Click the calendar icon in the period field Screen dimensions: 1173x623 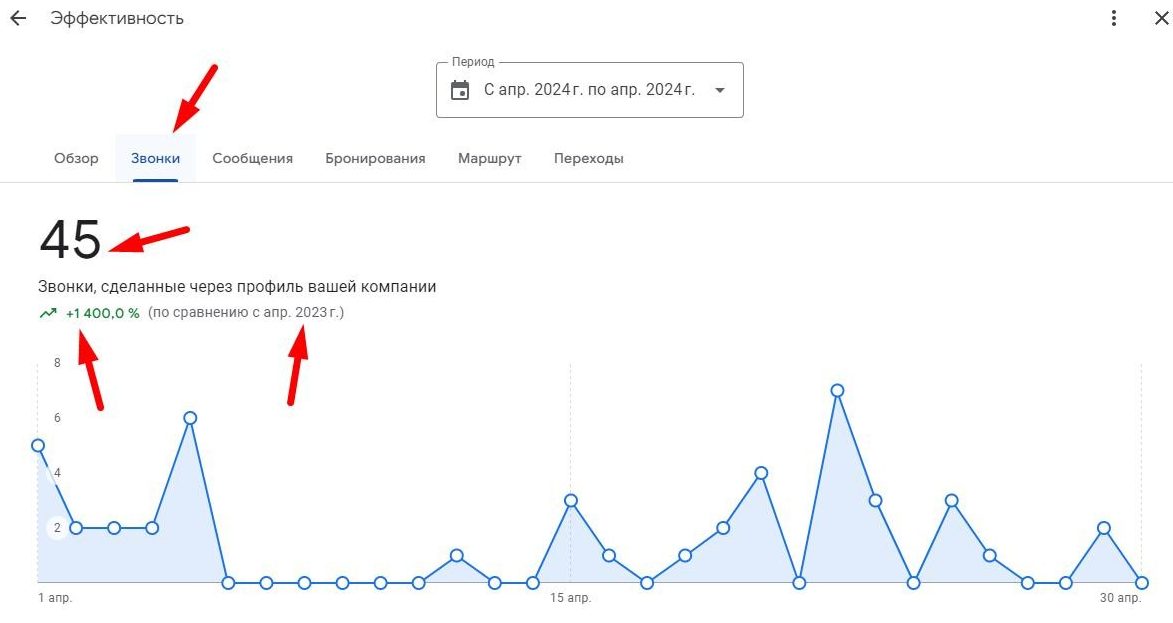click(x=460, y=90)
